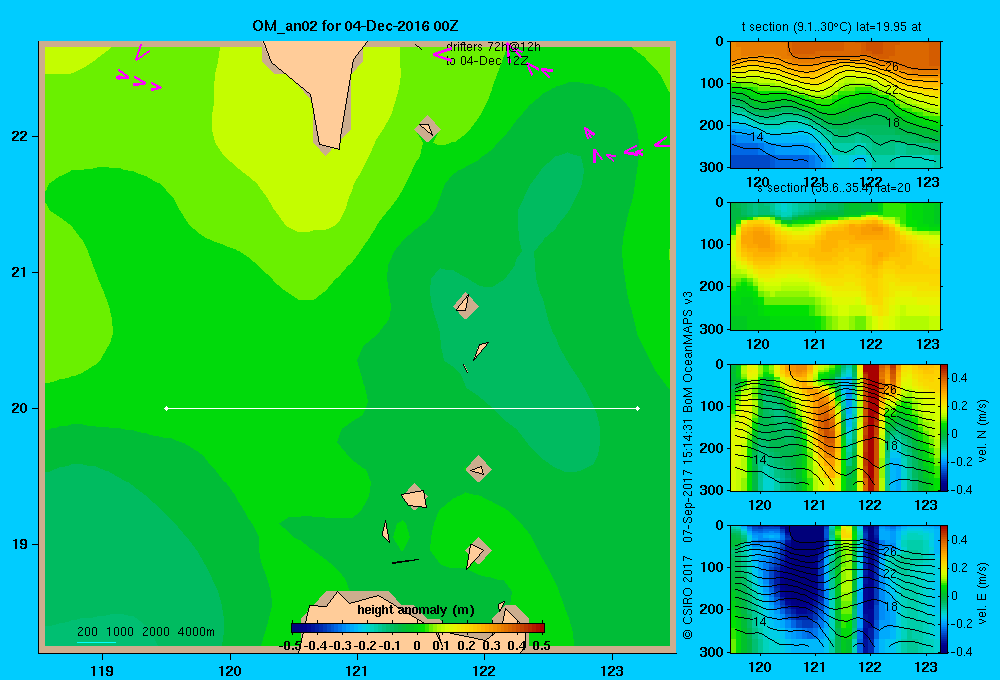This screenshot has width=1000, height=680.
Task: Click the 't section (9.1..30°C) lat=19.95' heading
Action: pos(831,27)
